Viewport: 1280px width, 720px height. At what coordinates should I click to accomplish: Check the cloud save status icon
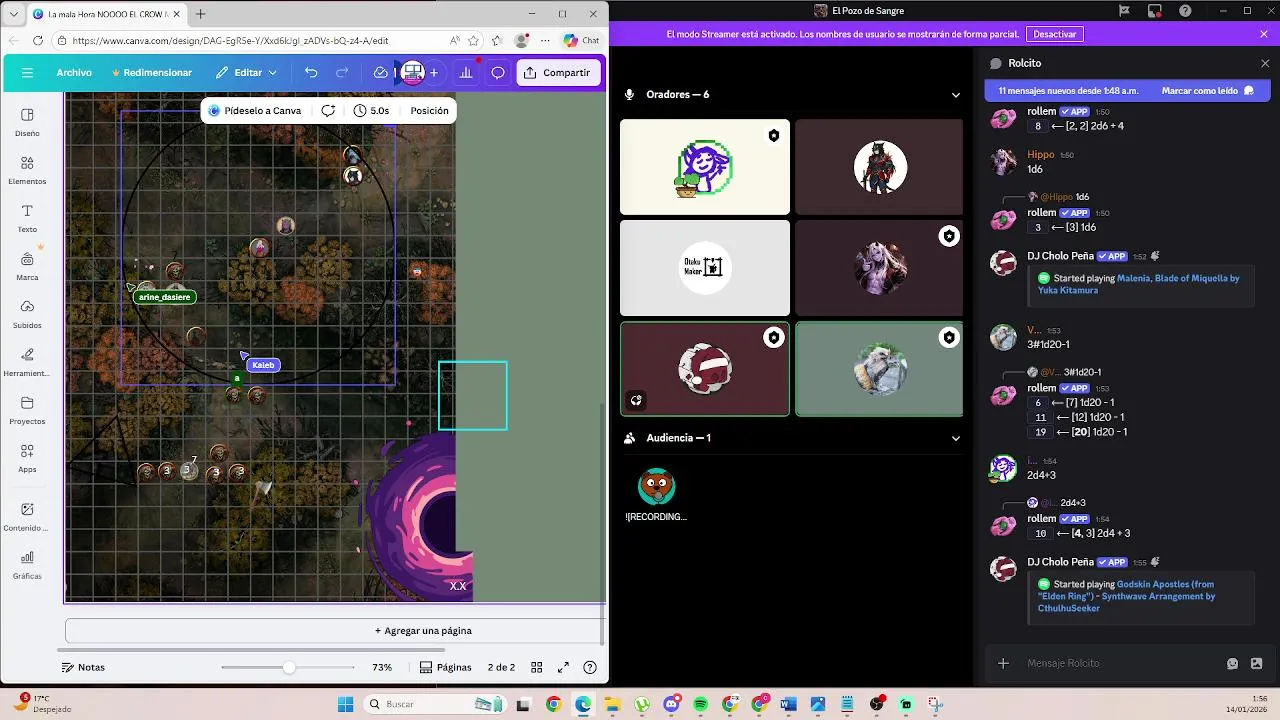pos(380,73)
